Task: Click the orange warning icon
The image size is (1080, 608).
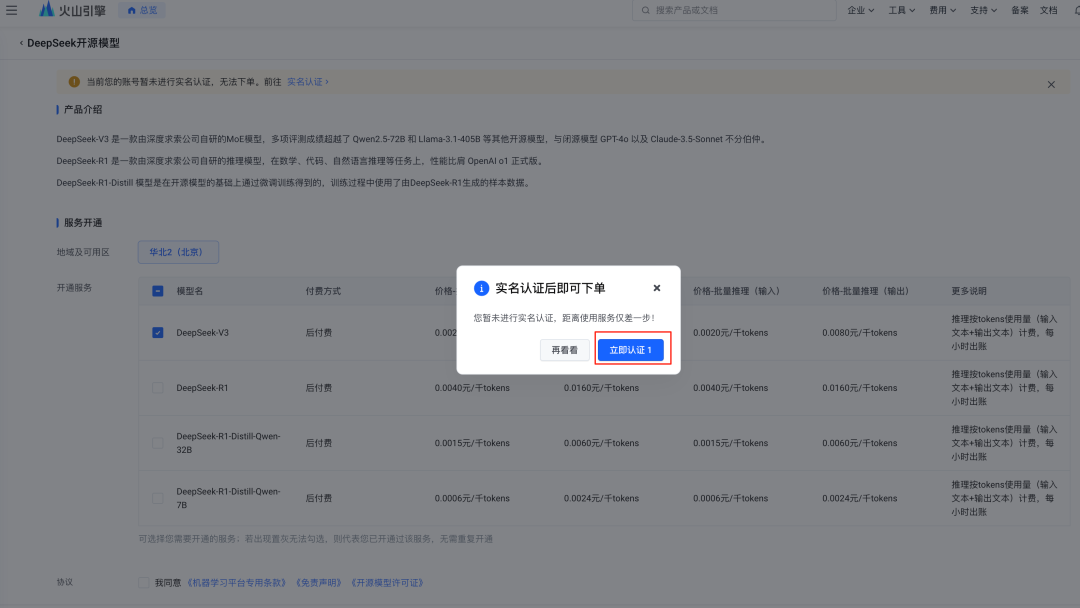Action: 74,82
